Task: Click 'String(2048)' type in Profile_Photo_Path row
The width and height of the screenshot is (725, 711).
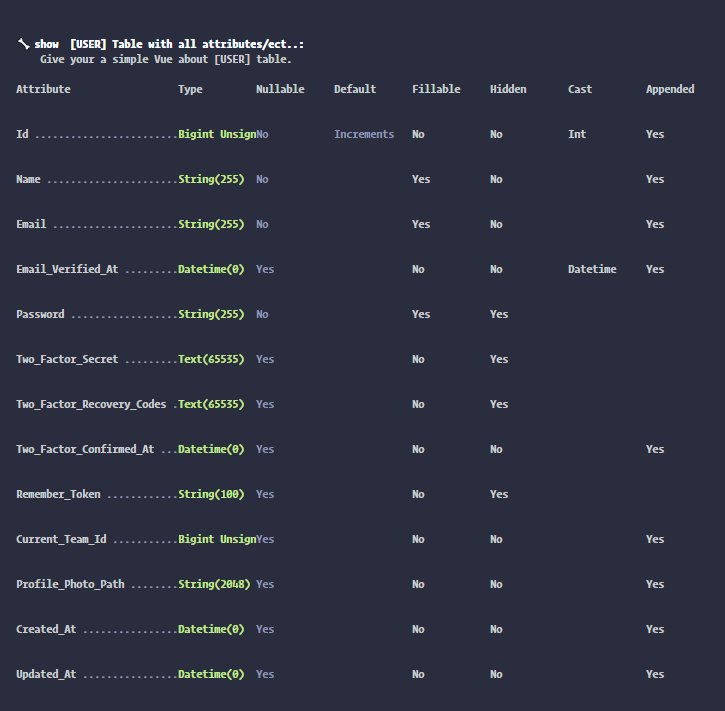Action: (214, 584)
